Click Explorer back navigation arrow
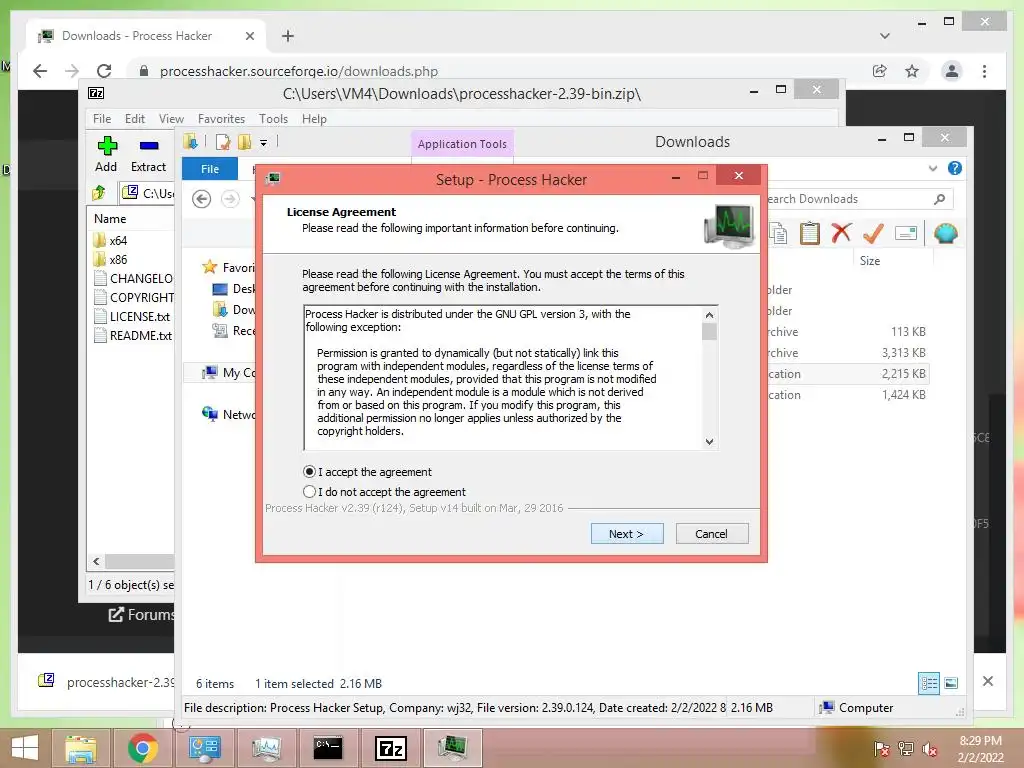1024x768 pixels. coord(202,199)
